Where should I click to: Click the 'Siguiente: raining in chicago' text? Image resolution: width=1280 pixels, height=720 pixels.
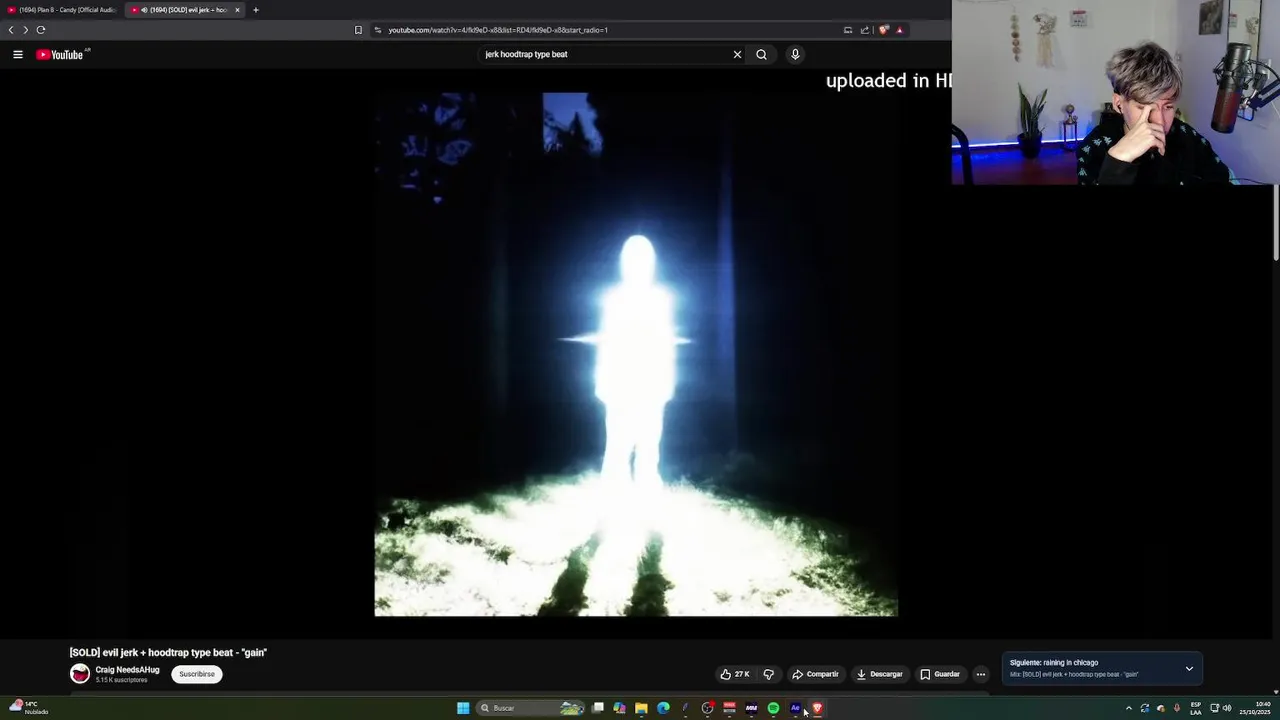1054,663
